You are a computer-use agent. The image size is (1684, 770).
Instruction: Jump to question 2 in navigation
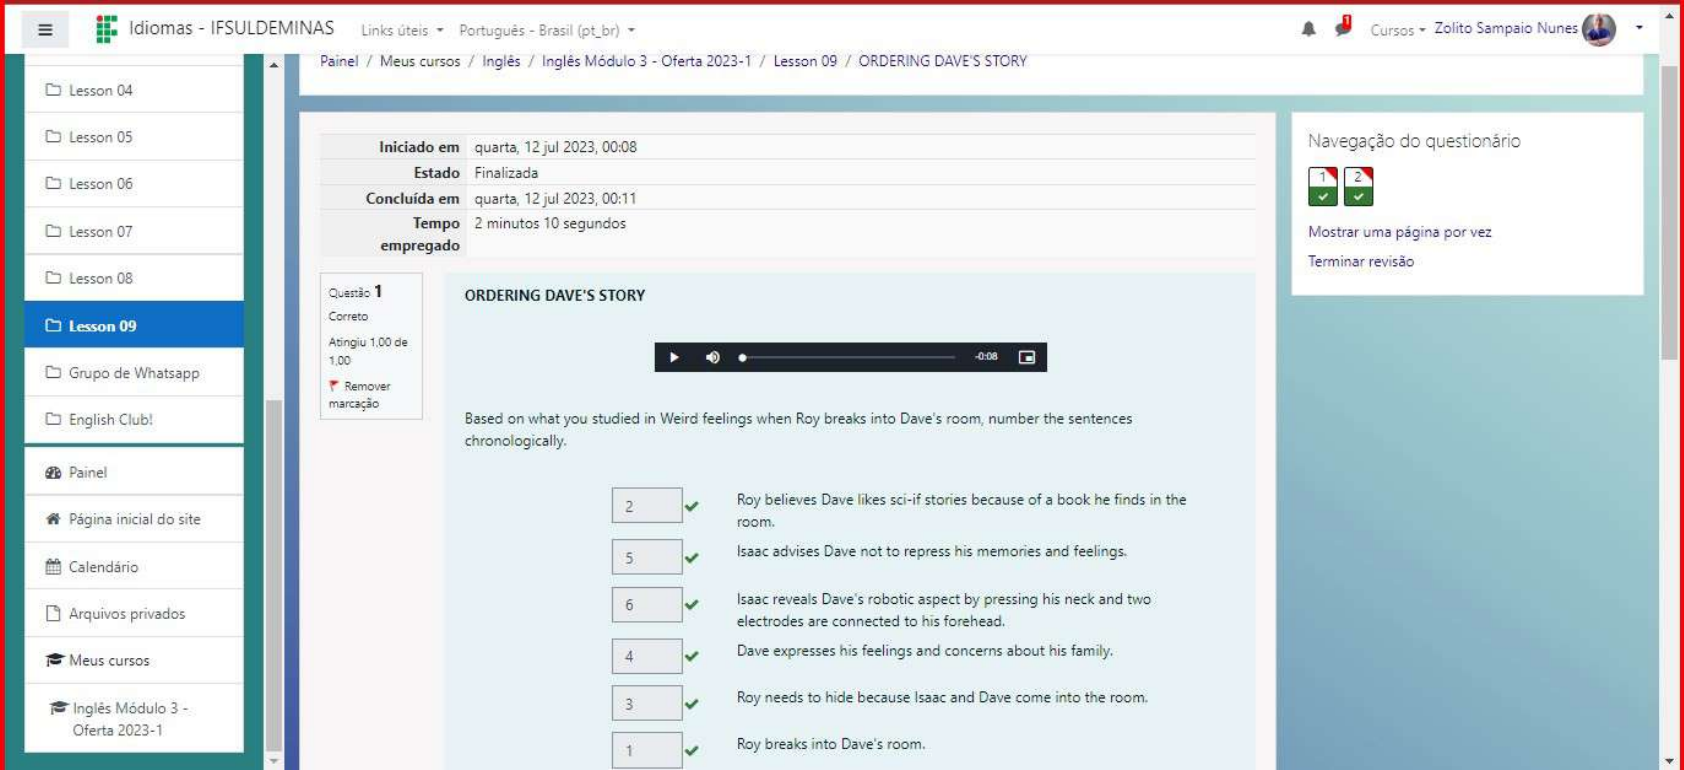[1358, 186]
